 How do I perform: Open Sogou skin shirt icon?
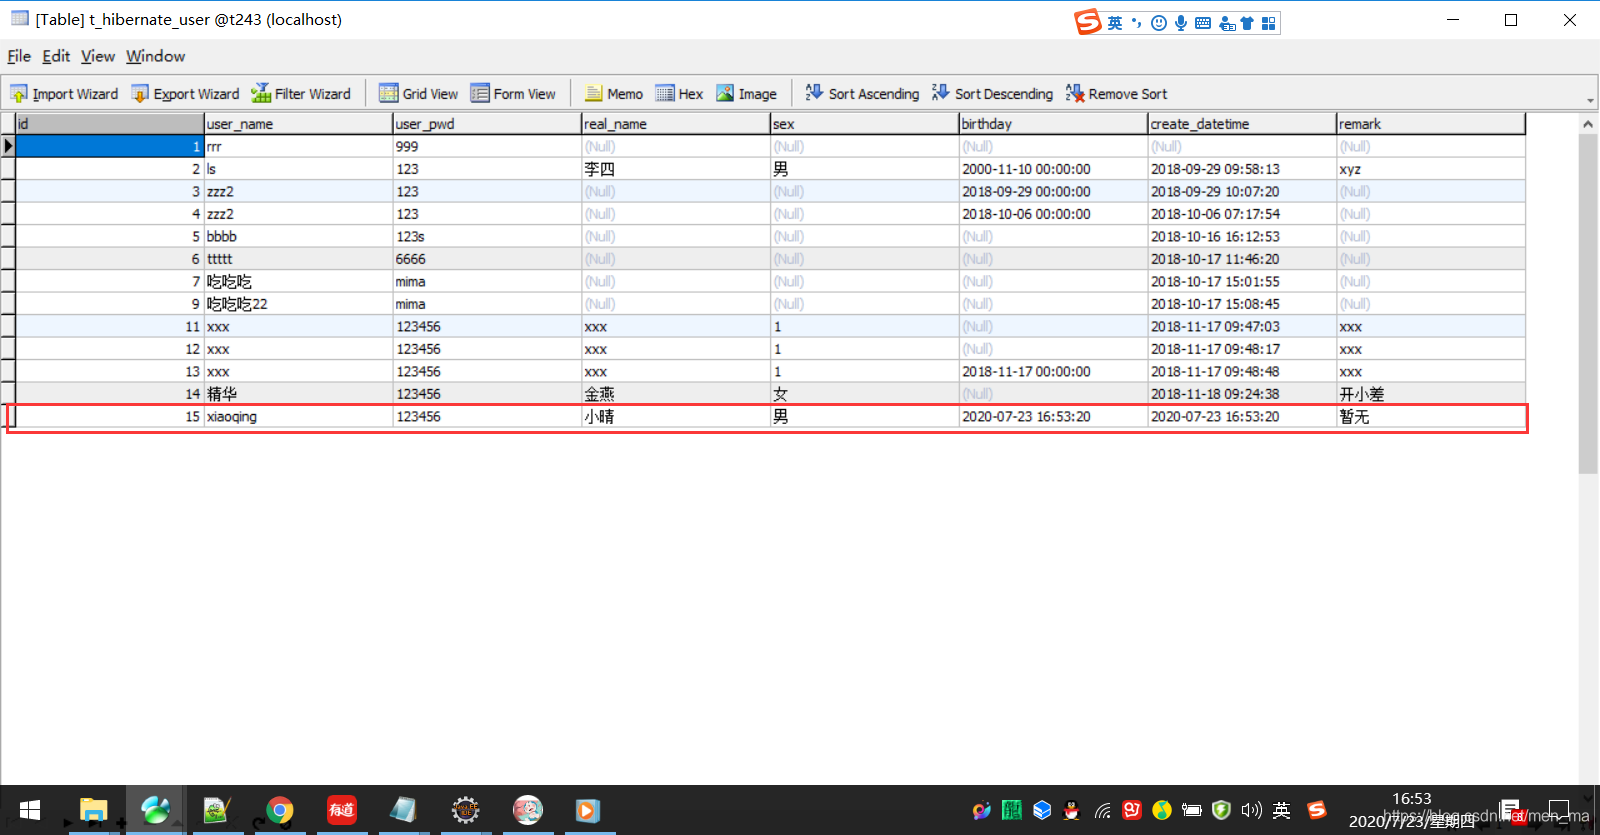tap(1247, 23)
